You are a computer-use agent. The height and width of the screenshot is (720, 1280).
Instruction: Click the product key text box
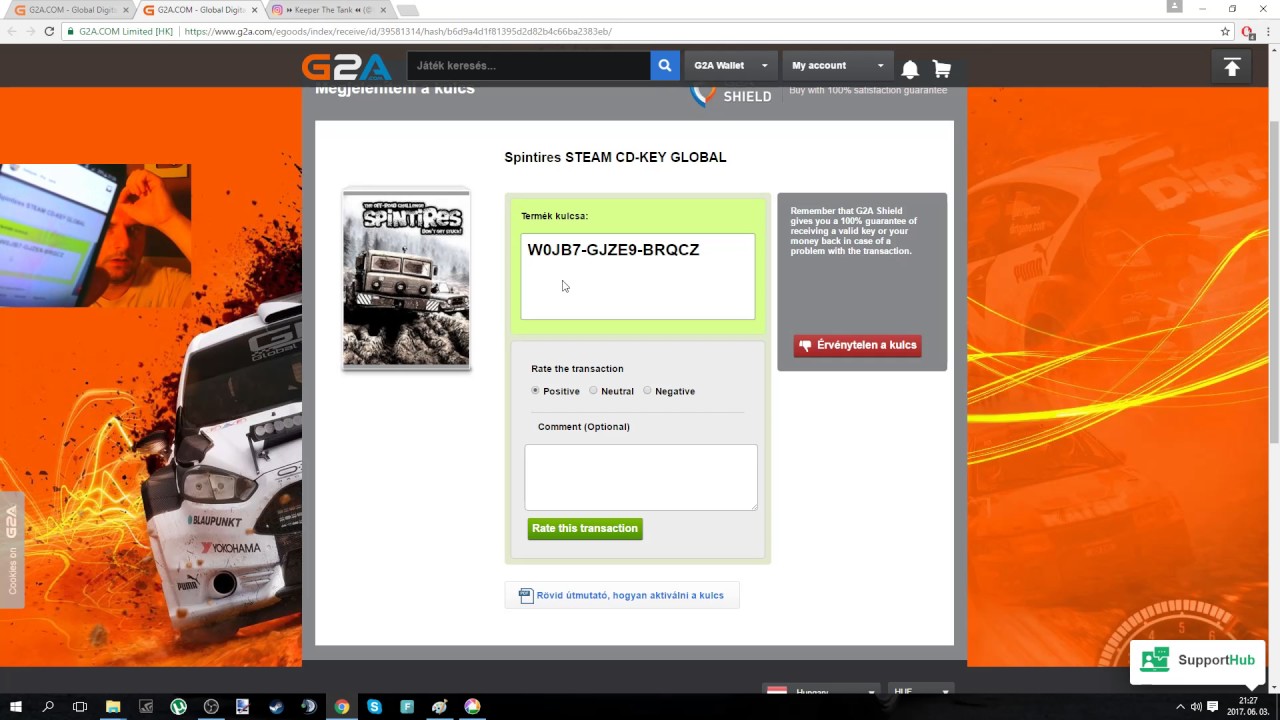point(638,277)
